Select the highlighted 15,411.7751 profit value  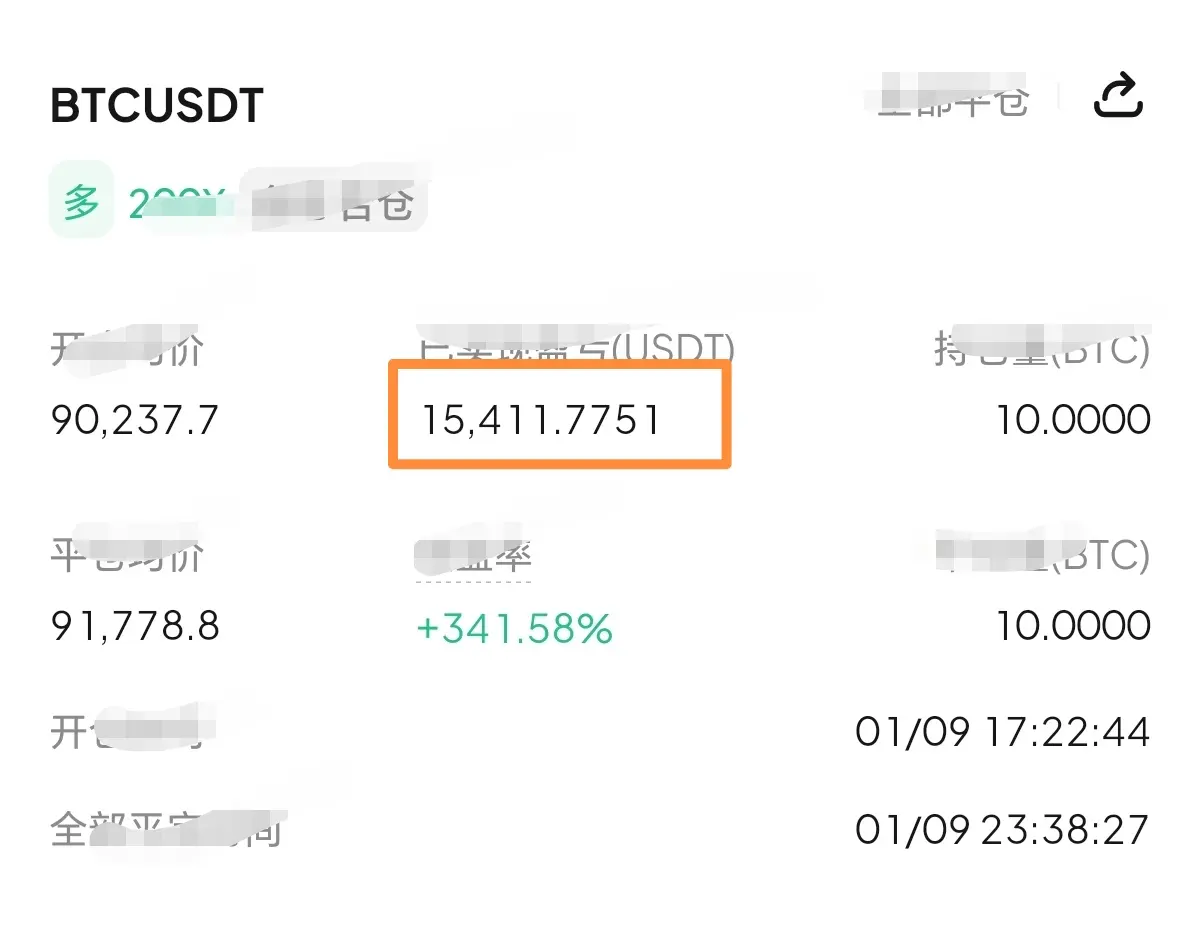541,419
